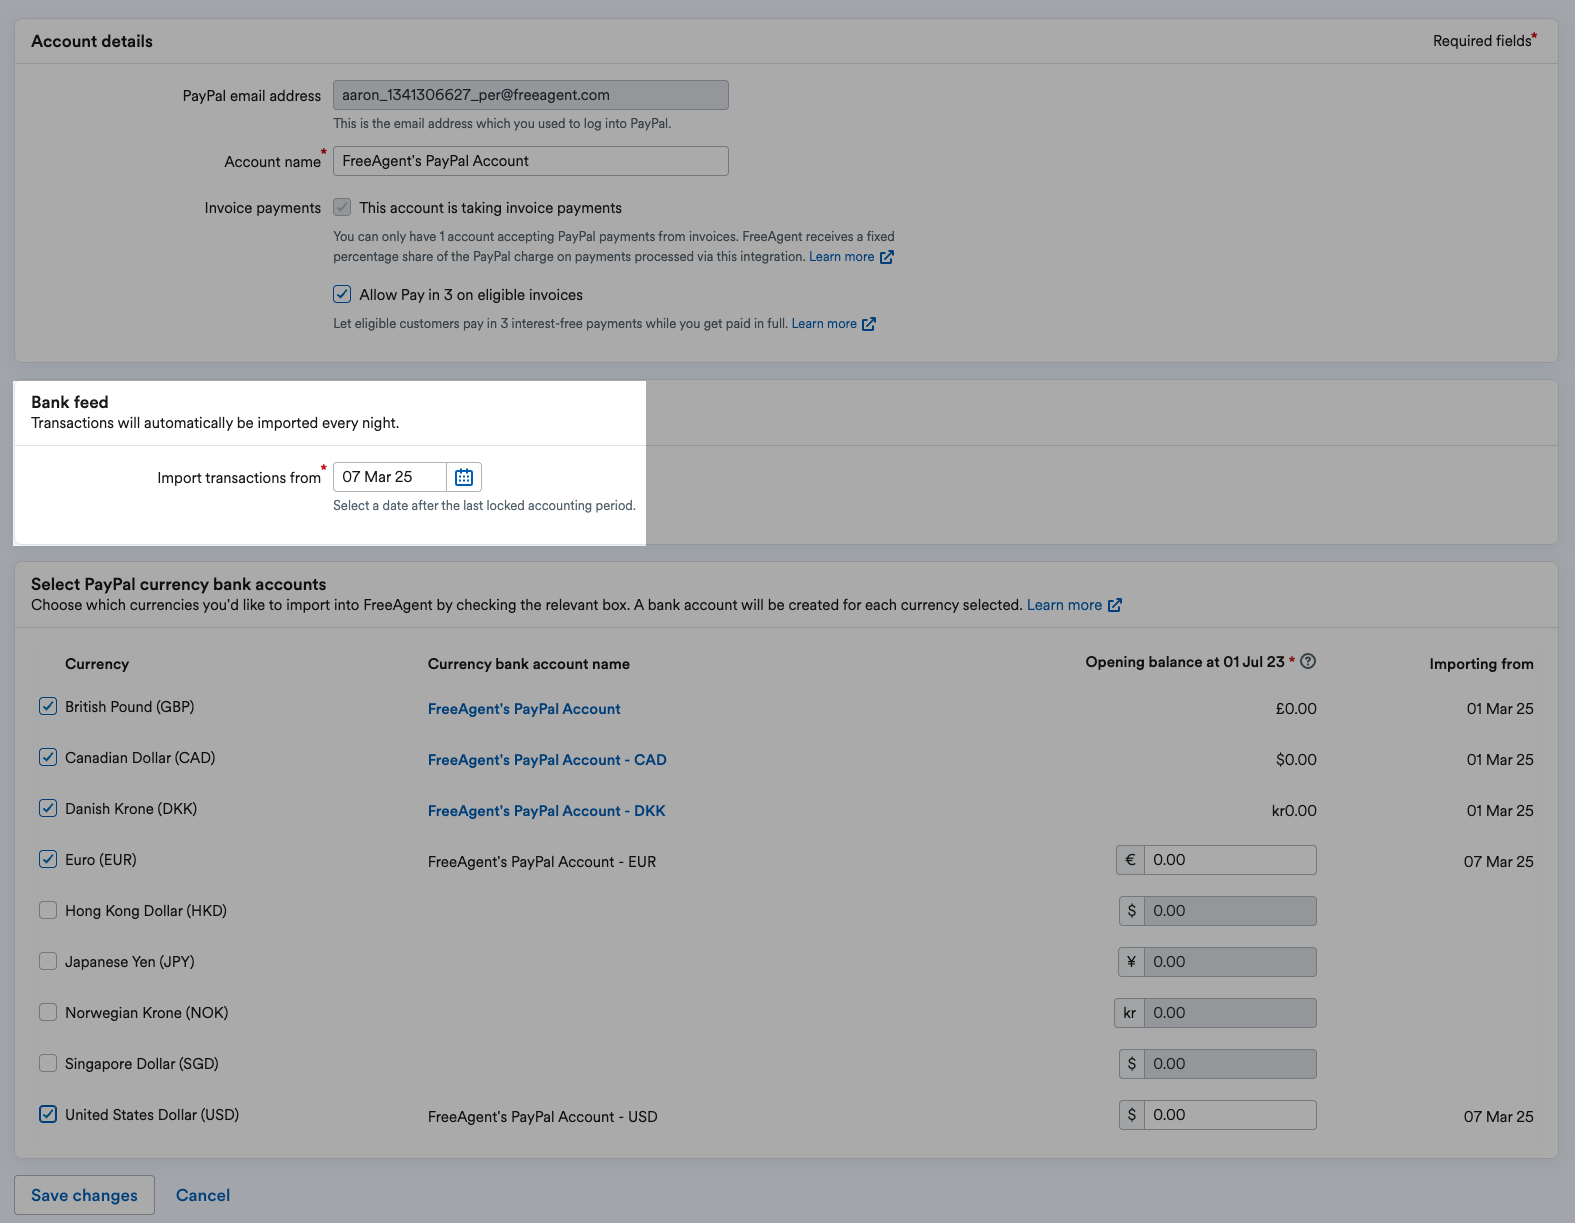
Task: Edit the Account name field
Action: (531, 161)
